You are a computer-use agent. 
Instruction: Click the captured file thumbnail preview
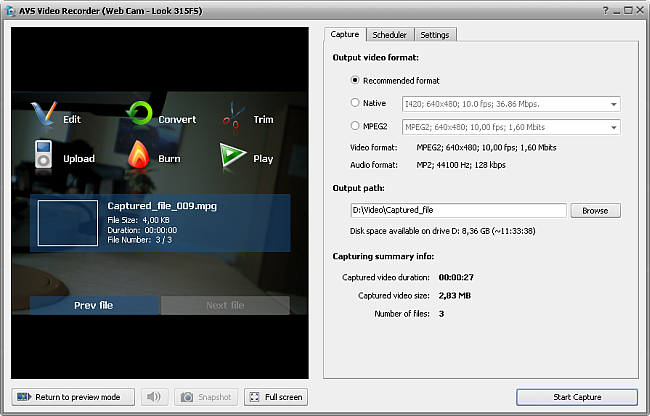pos(68,223)
